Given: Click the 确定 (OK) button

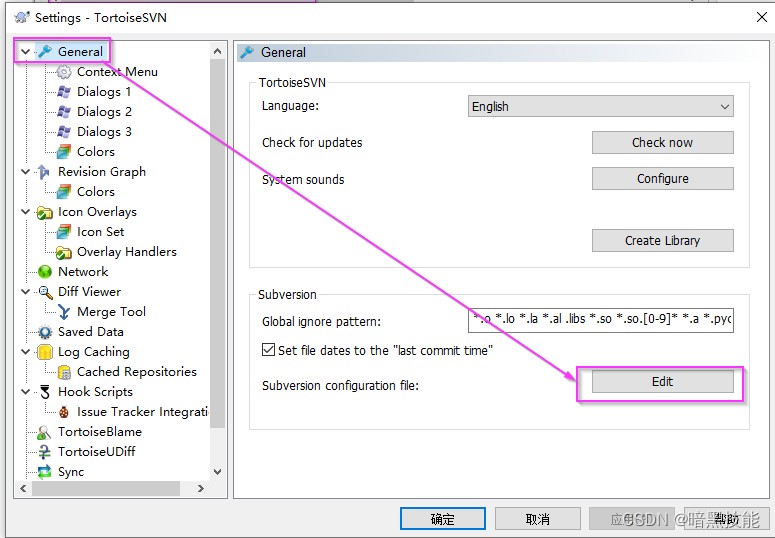Looking at the screenshot, I should 443,519.
